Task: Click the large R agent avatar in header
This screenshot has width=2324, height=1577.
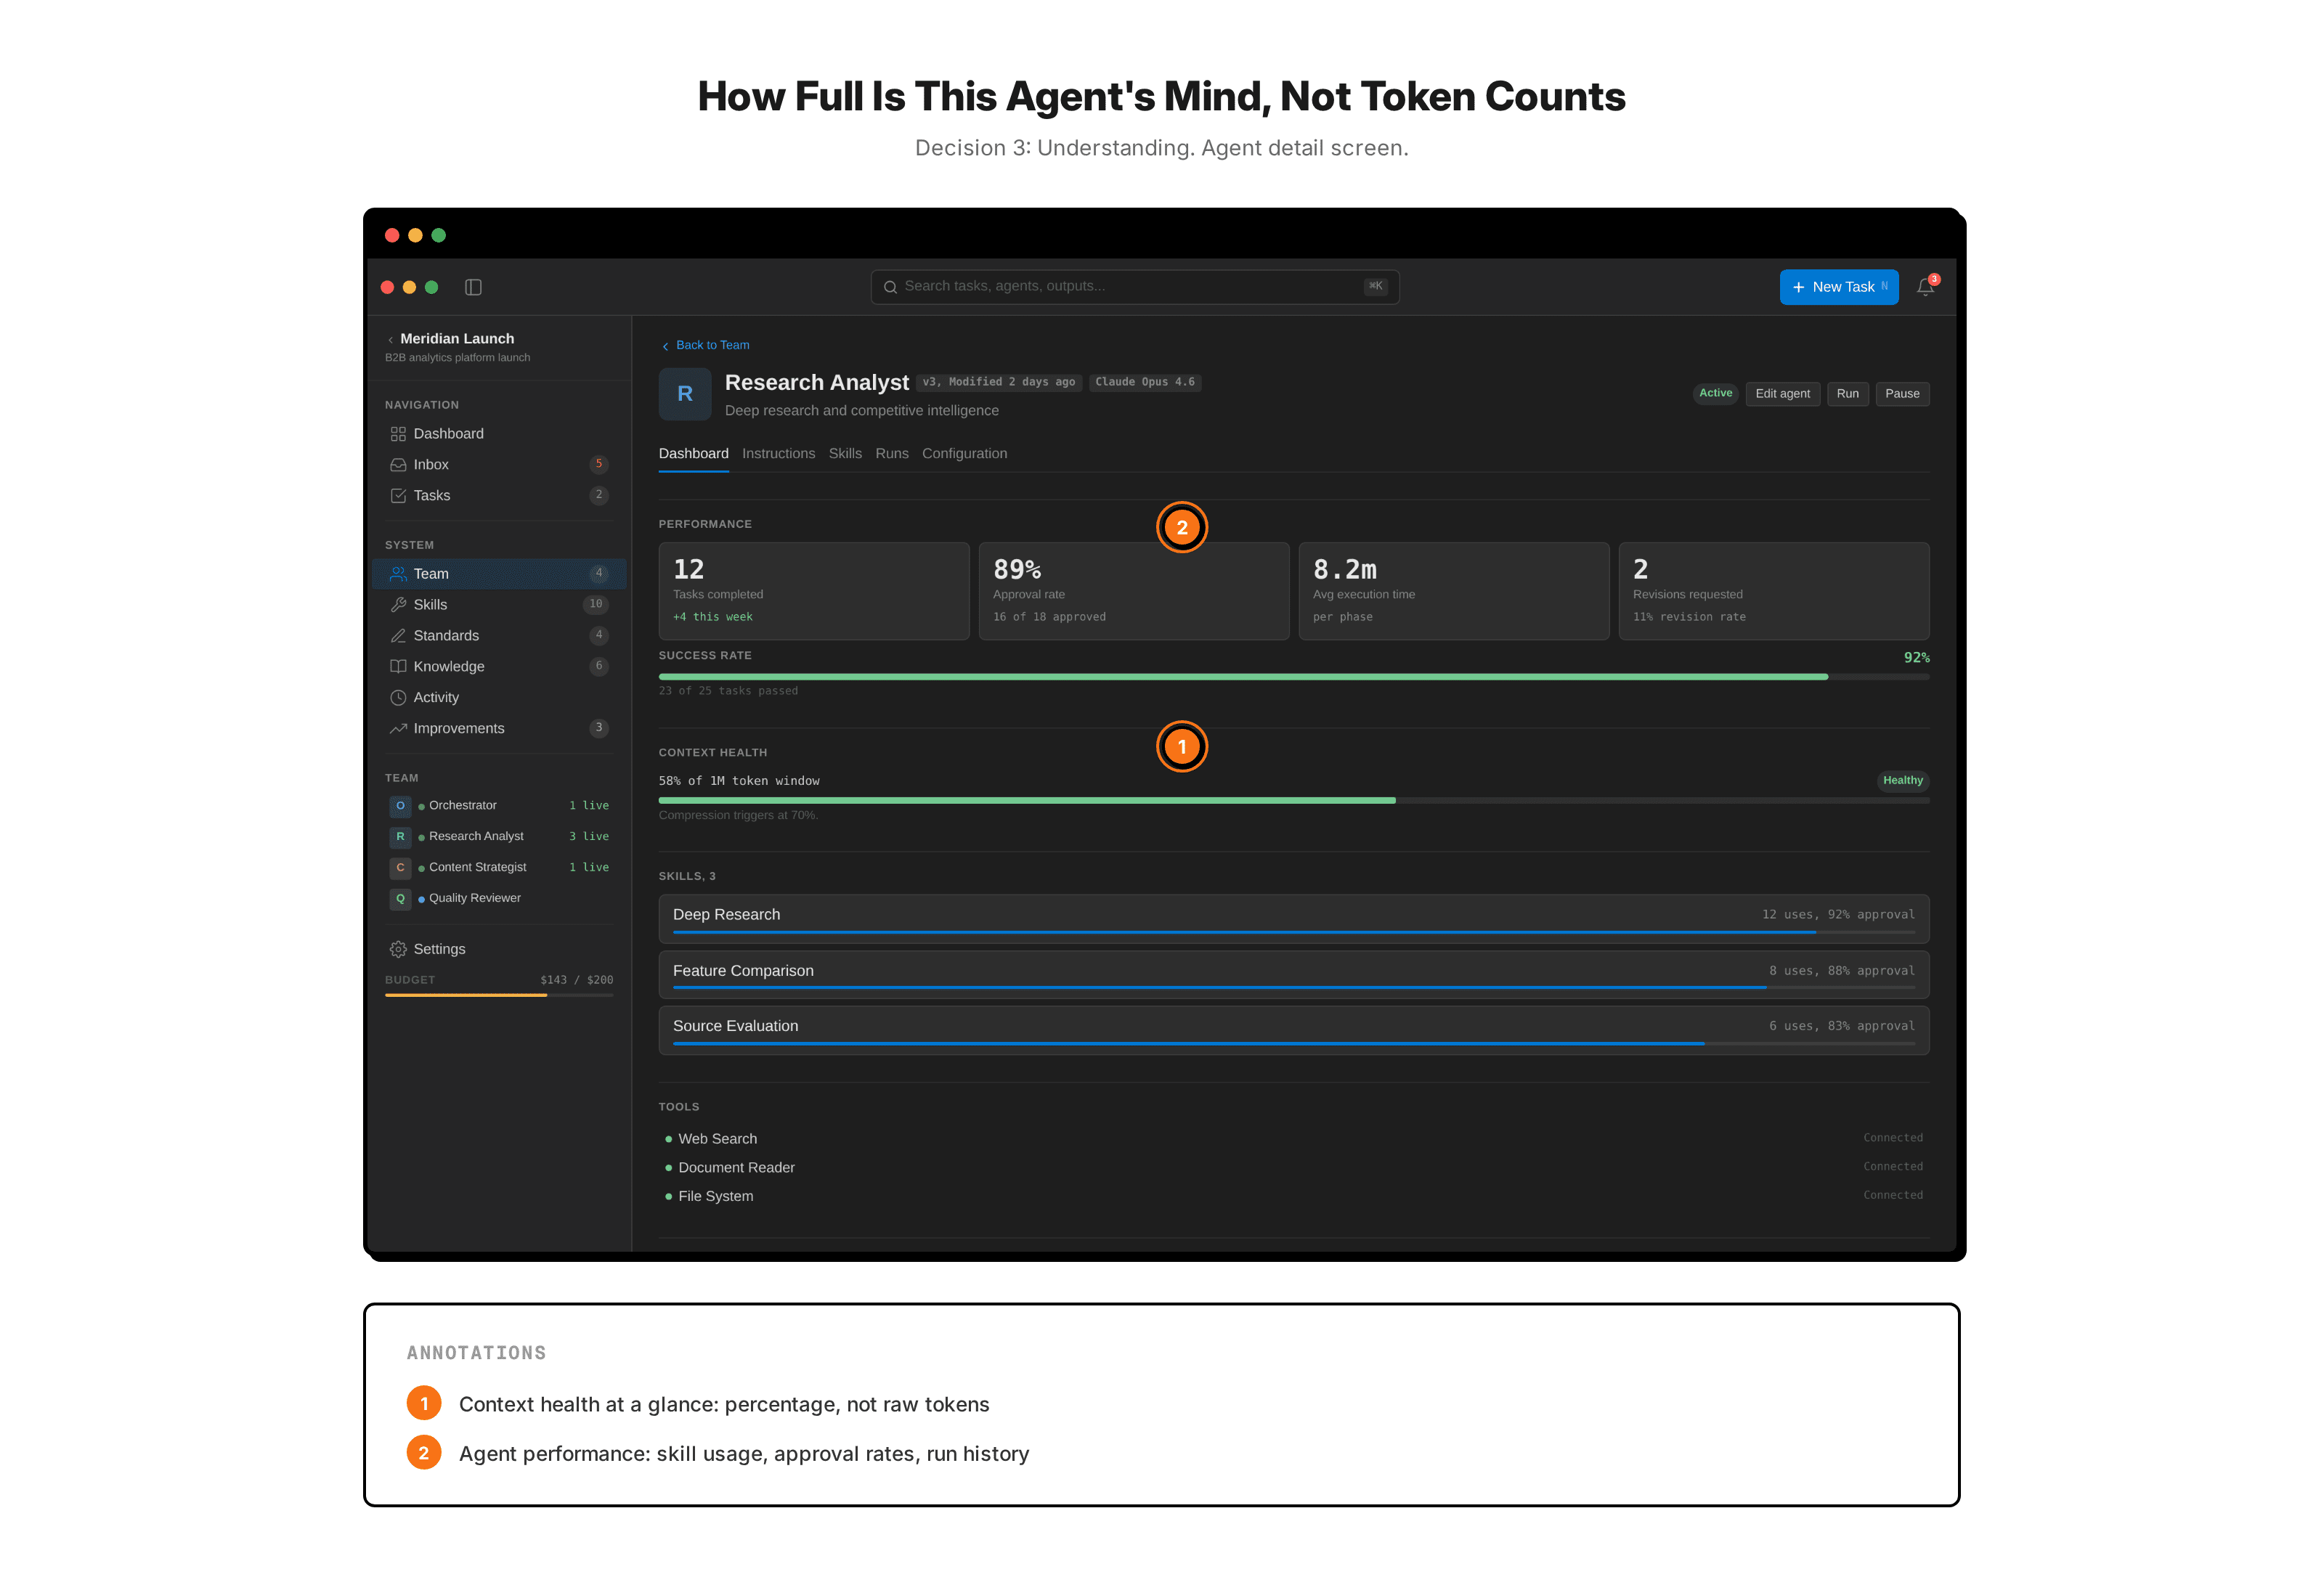Action: (x=685, y=394)
